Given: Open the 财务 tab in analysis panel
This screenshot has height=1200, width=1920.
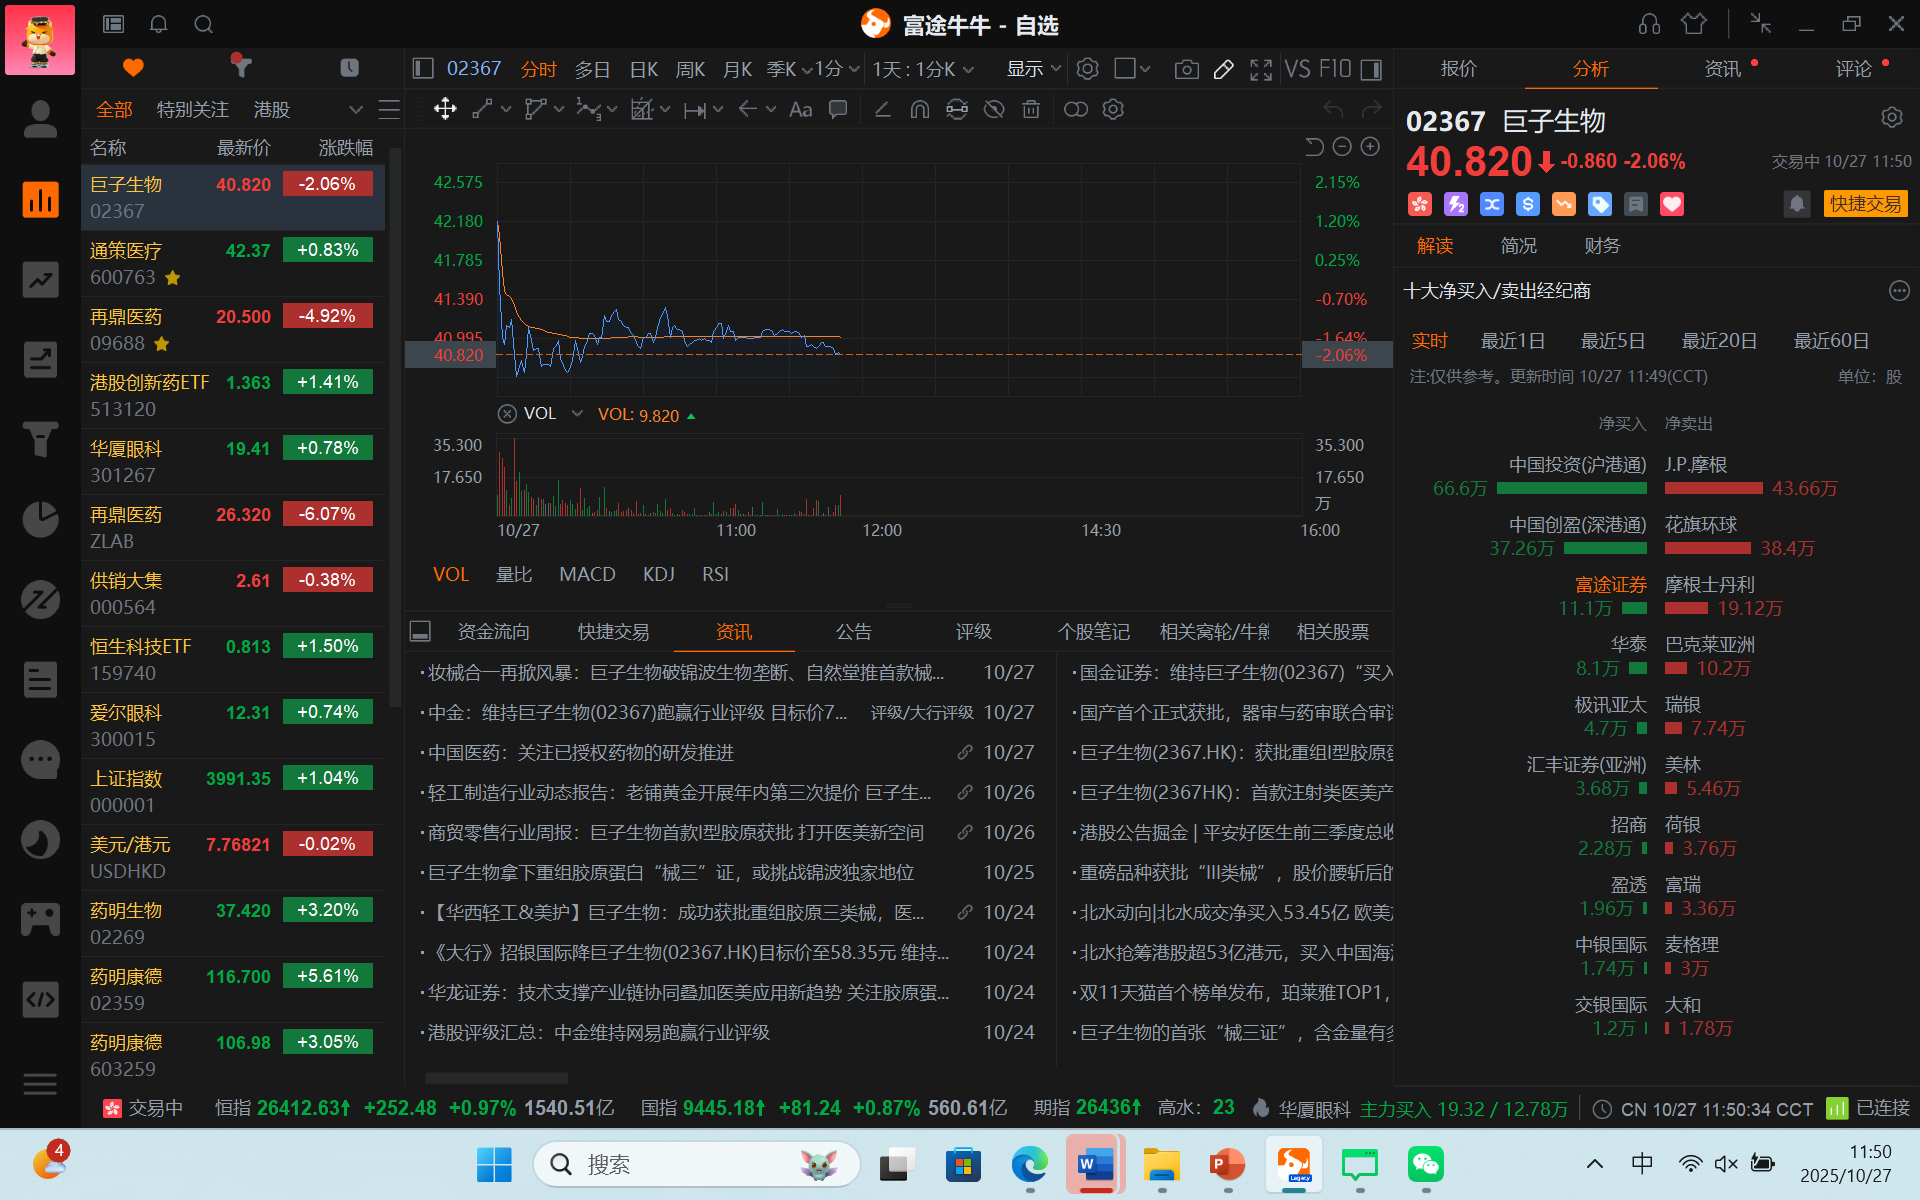Looking at the screenshot, I should 1602,246.
